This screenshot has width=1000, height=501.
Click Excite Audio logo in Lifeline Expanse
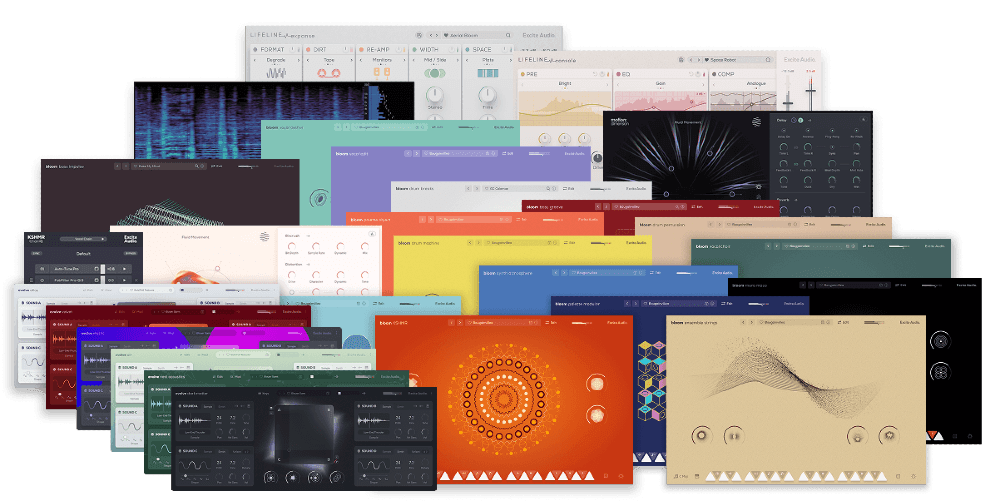coord(538,35)
